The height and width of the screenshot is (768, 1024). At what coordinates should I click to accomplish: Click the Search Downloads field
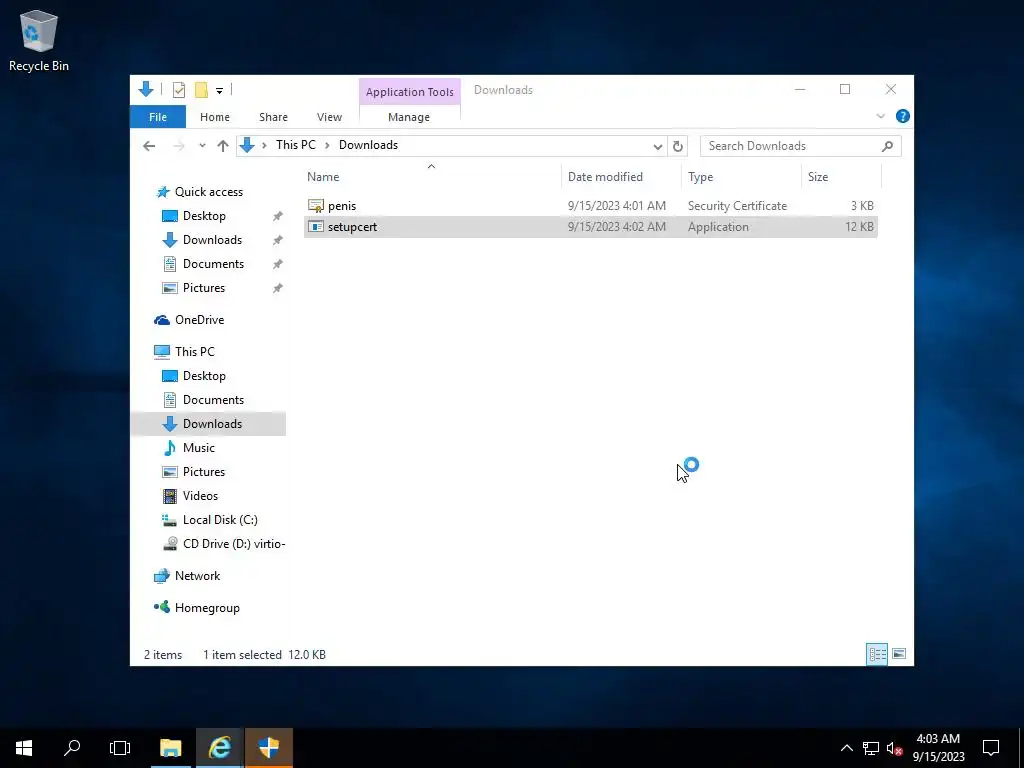pyautogui.click(x=800, y=146)
